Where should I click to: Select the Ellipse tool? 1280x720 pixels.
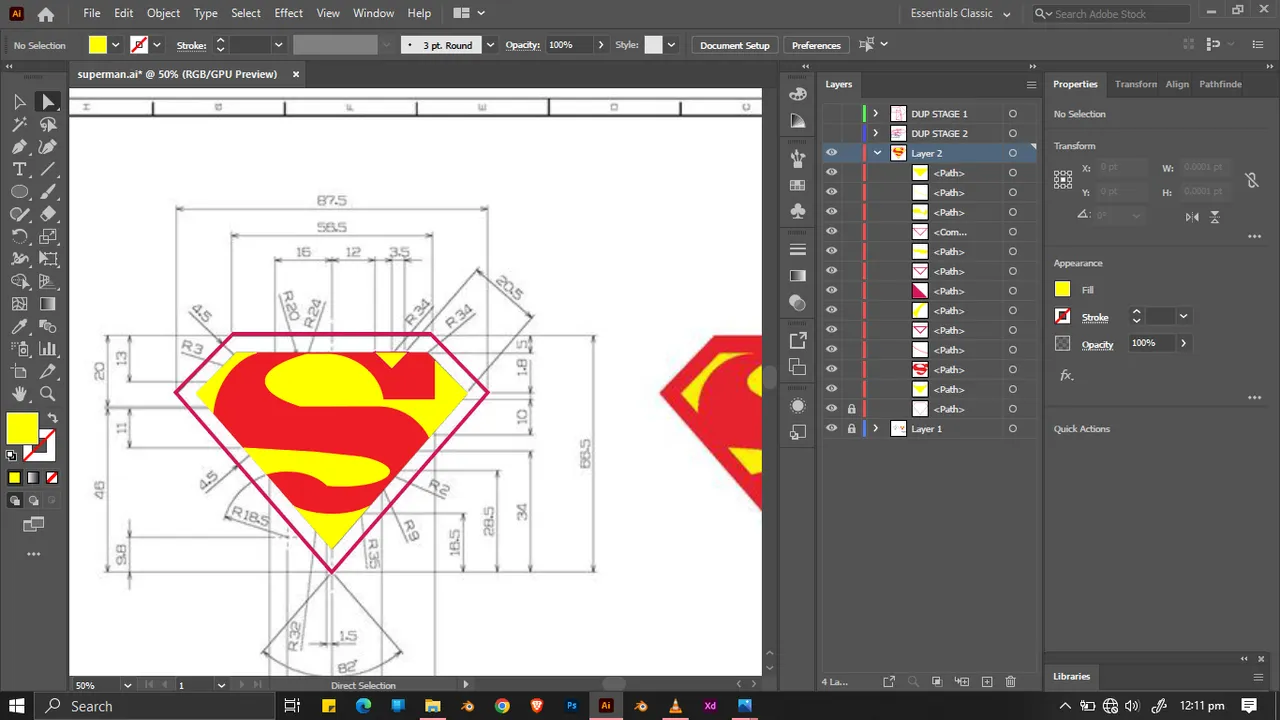[x=19, y=192]
